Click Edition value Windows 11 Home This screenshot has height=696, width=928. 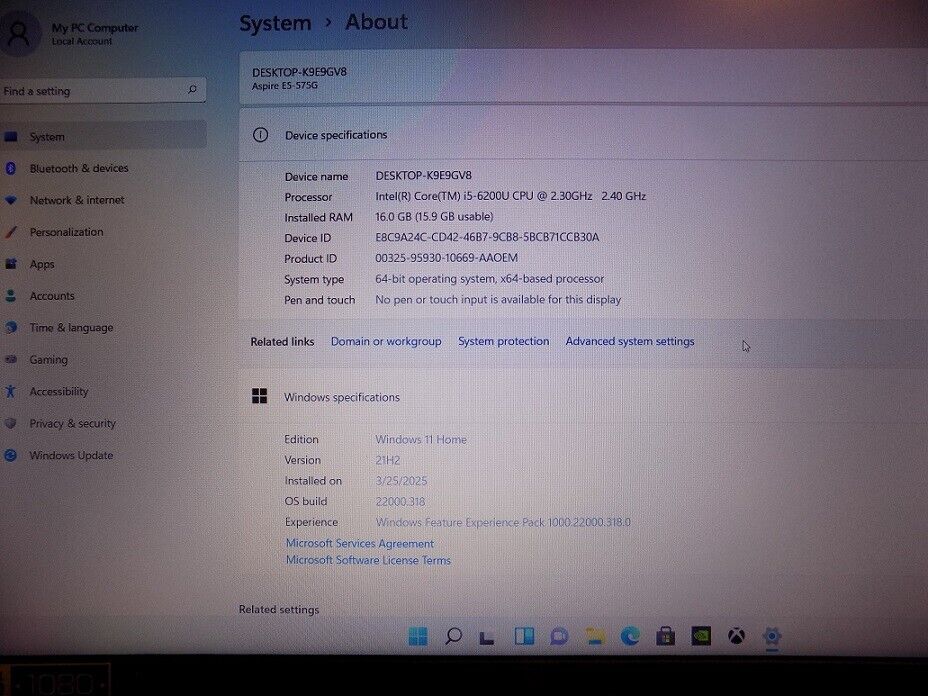421,439
